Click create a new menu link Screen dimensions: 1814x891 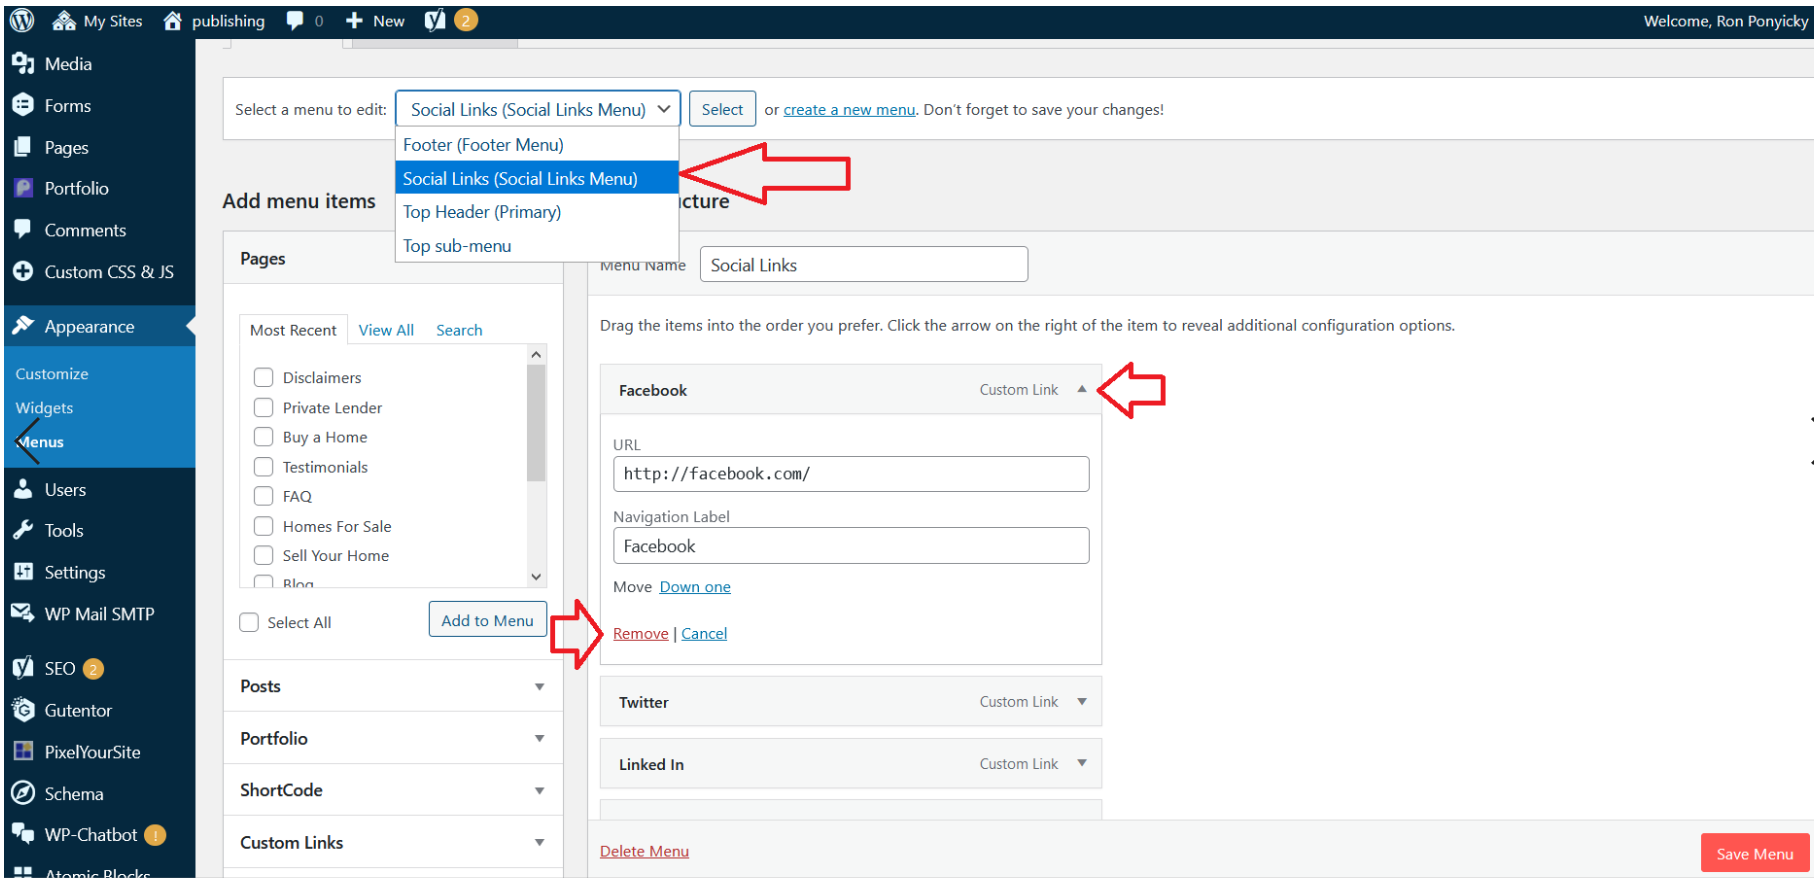849,110
